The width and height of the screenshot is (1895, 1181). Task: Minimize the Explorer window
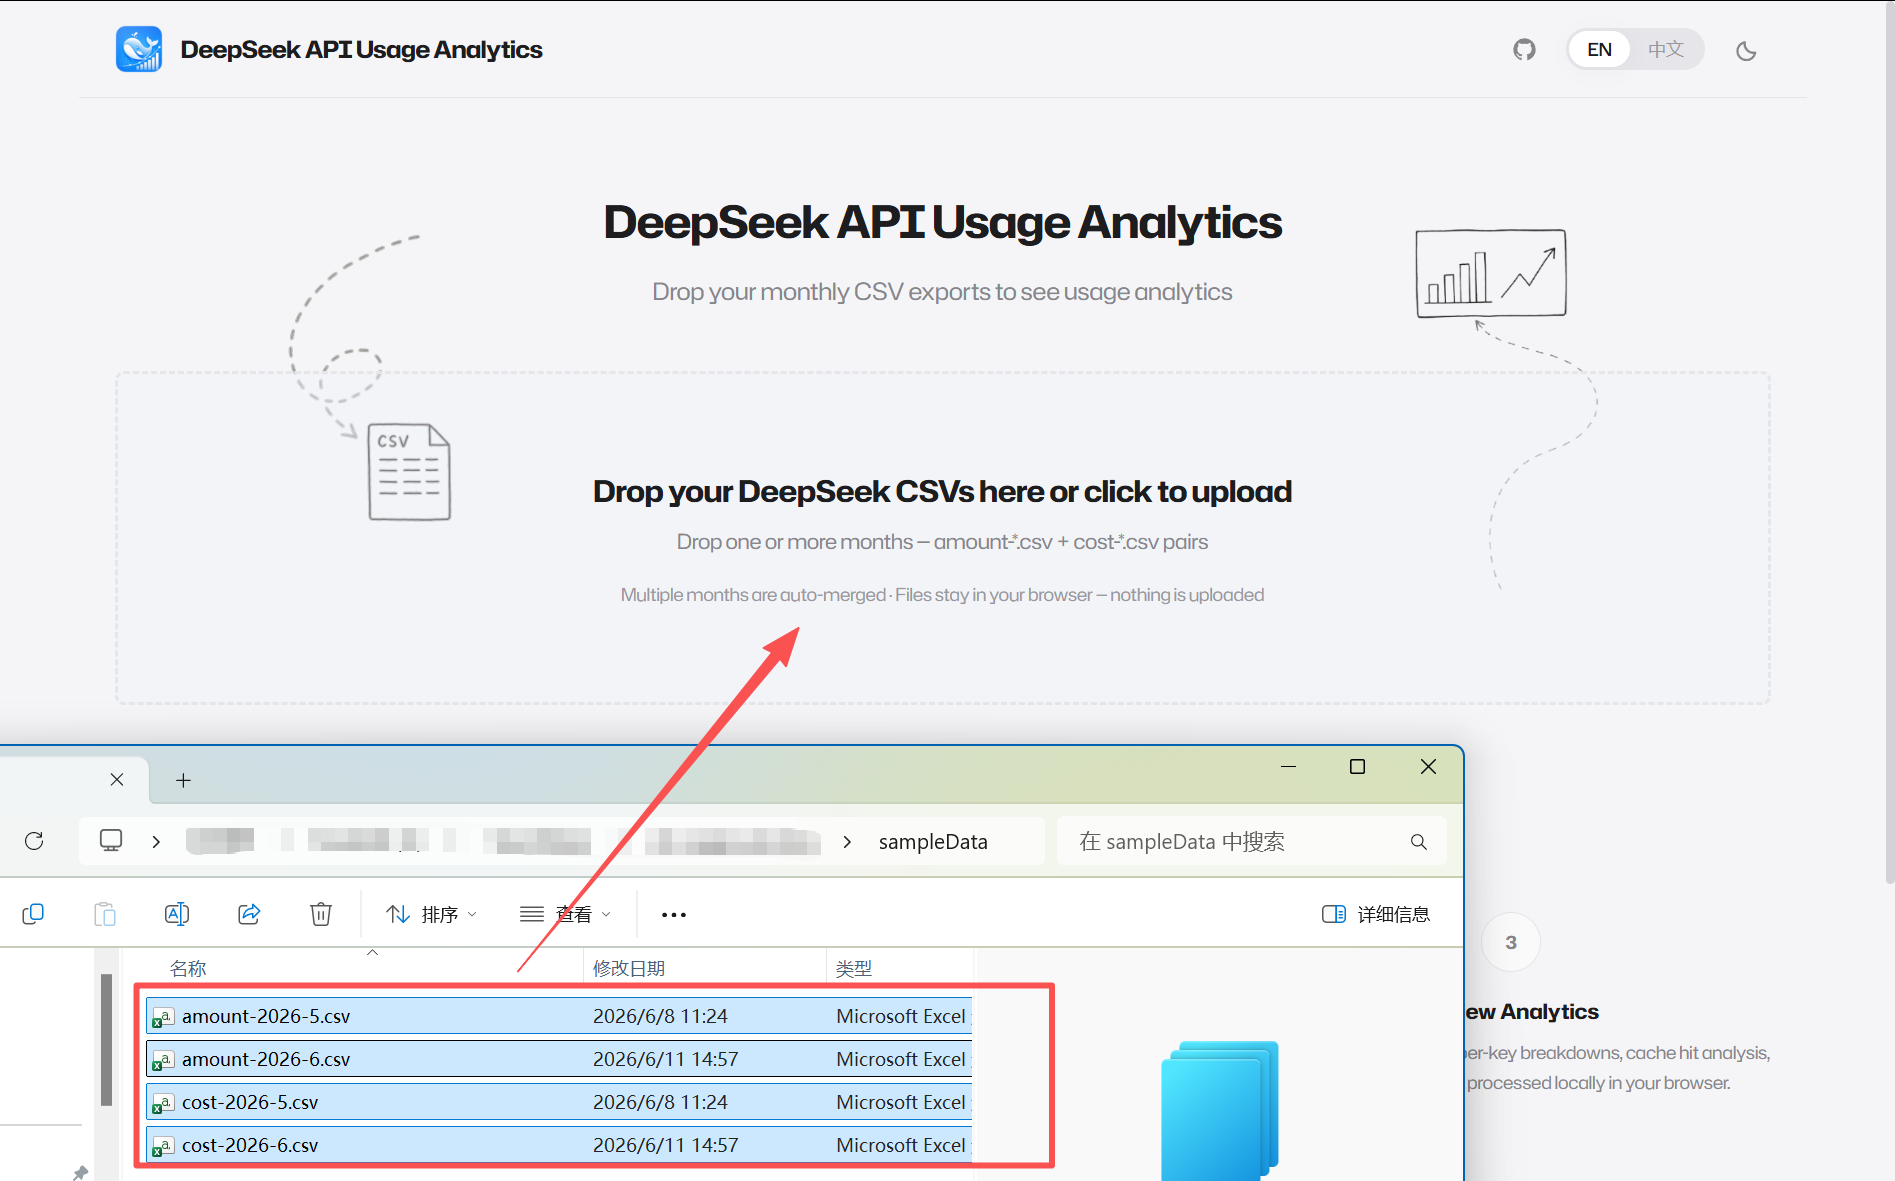1288,766
